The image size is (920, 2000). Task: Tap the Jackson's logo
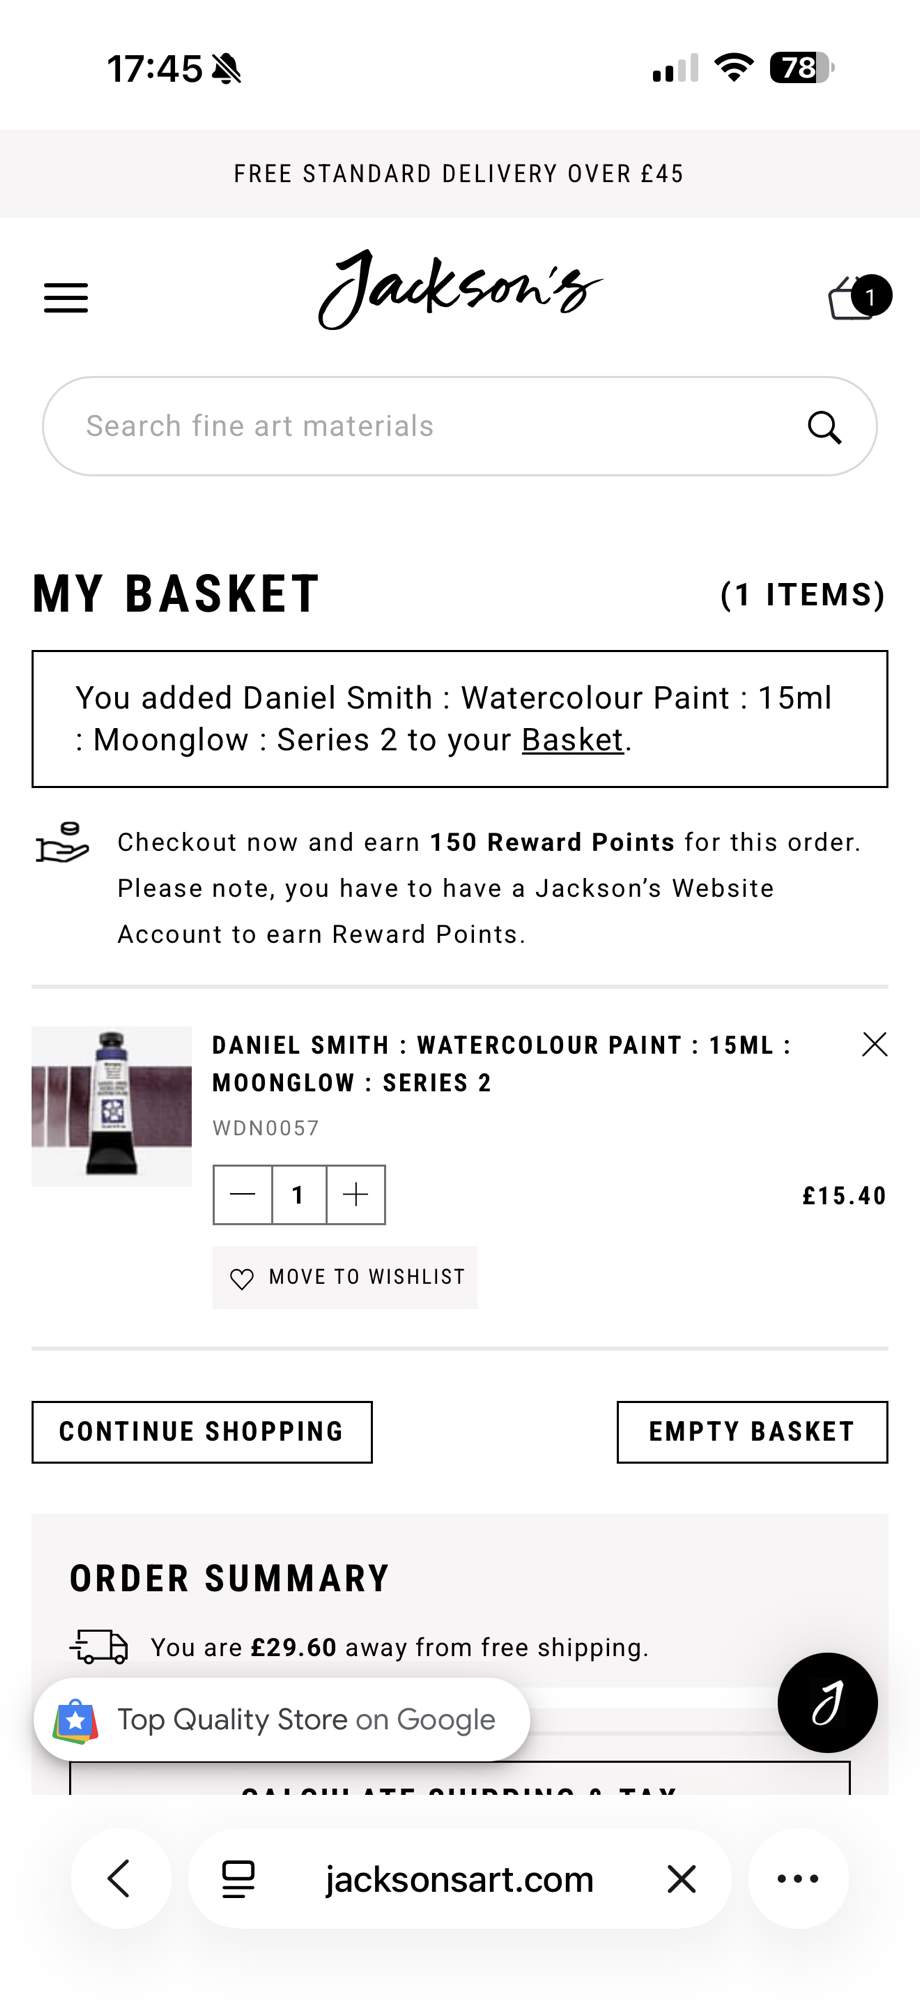pyautogui.click(x=460, y=290)
